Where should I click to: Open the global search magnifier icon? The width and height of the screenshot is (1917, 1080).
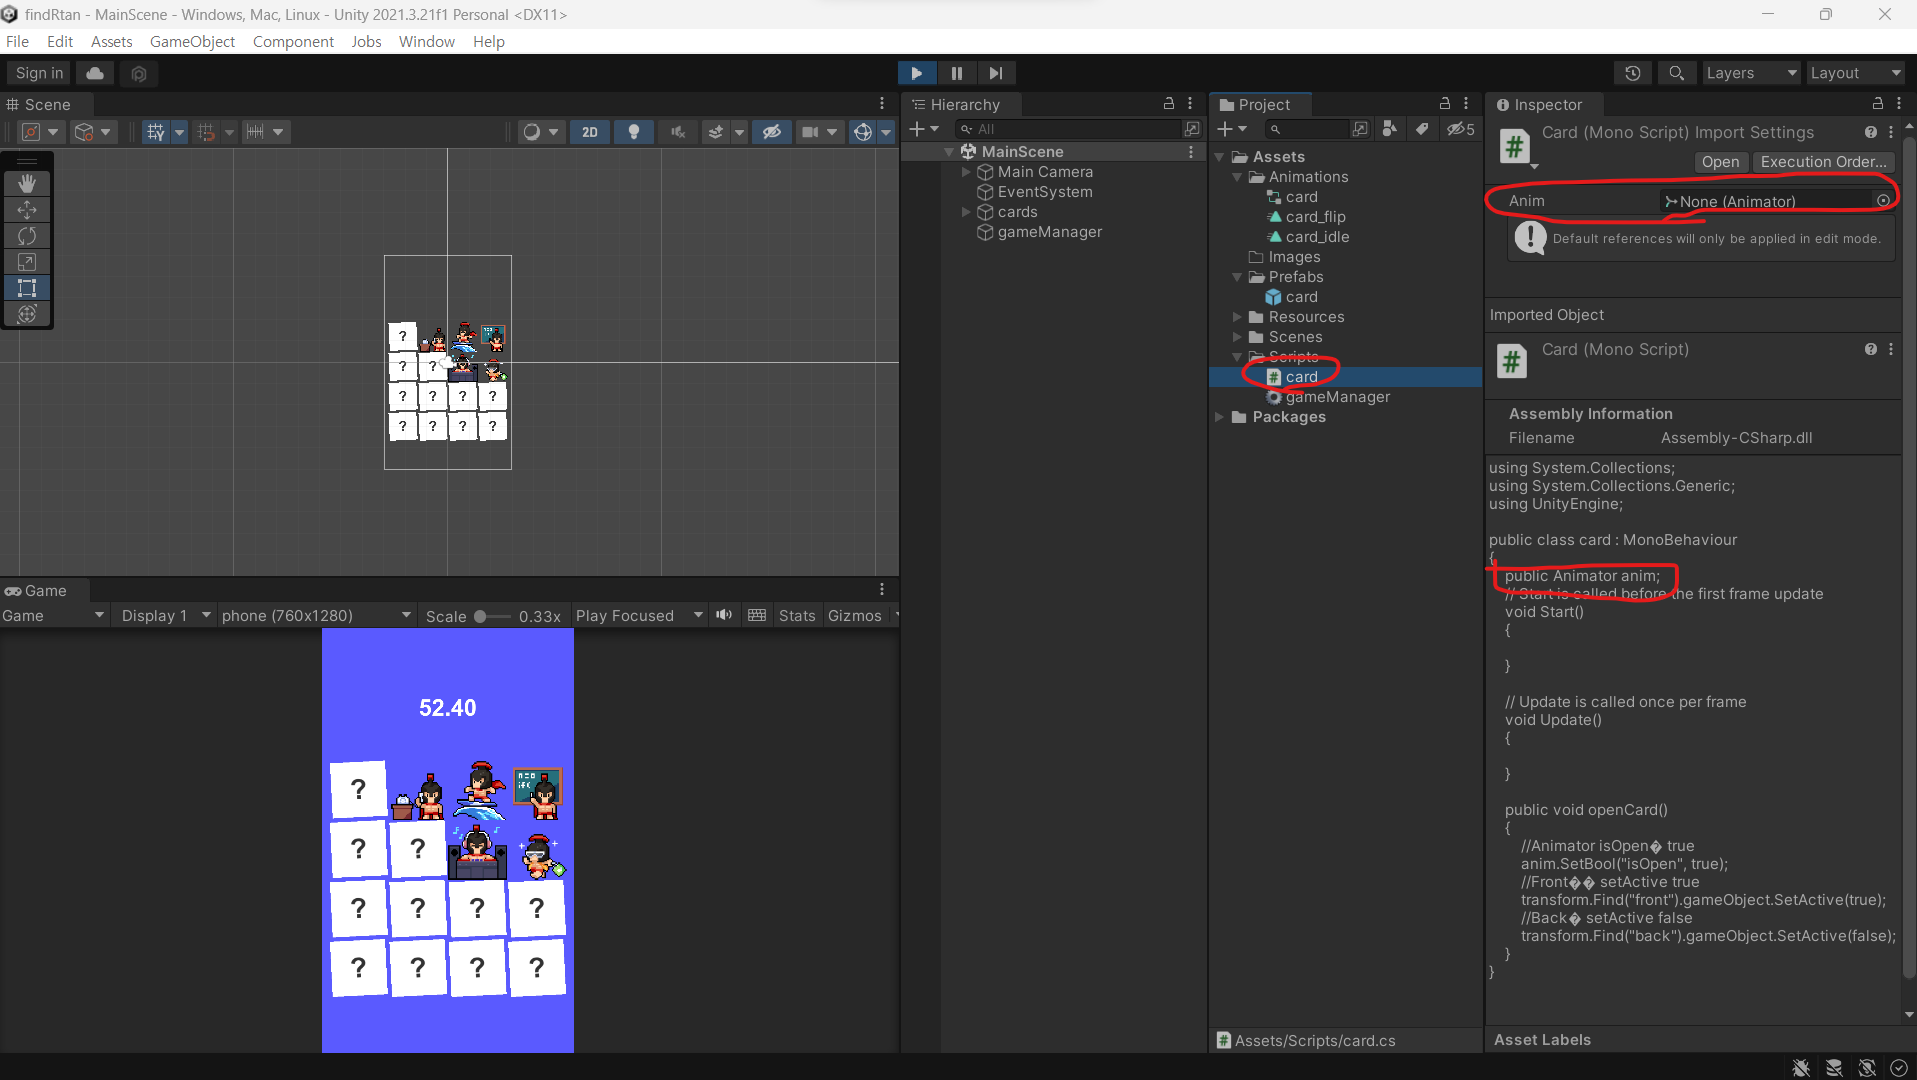1677,73
